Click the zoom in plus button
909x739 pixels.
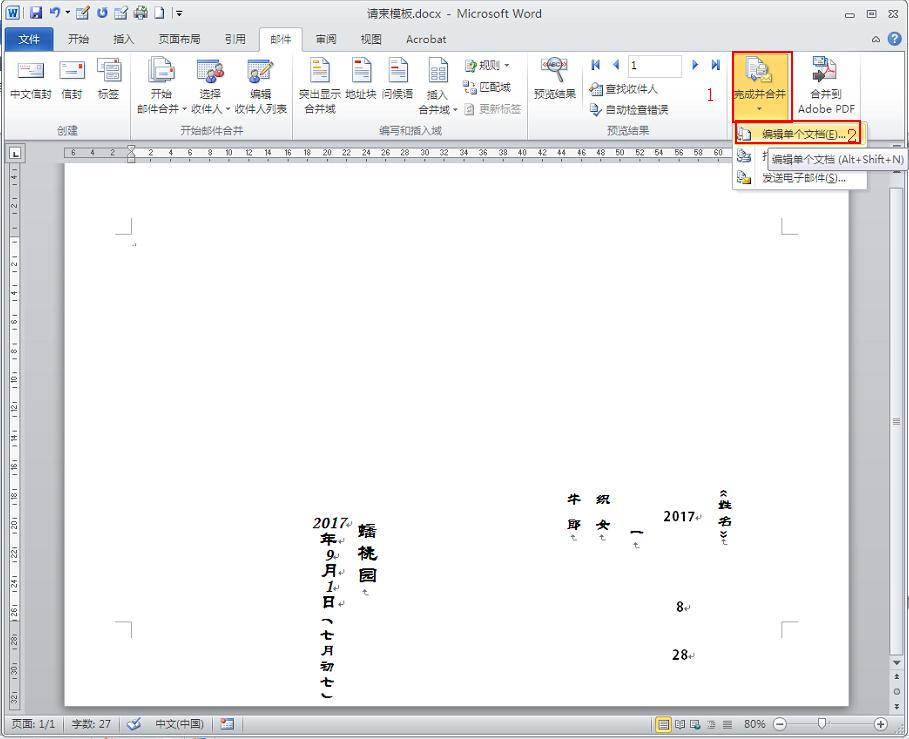pyautogui.click(x=881, y=724)
